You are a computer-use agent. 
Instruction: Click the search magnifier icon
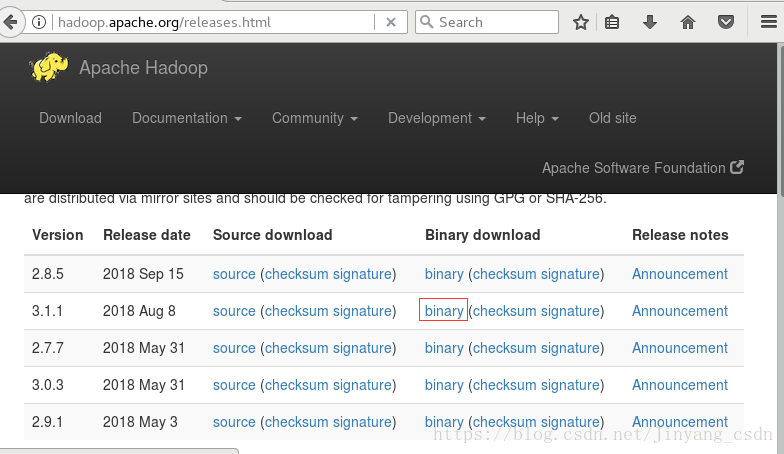pos(426,22)
